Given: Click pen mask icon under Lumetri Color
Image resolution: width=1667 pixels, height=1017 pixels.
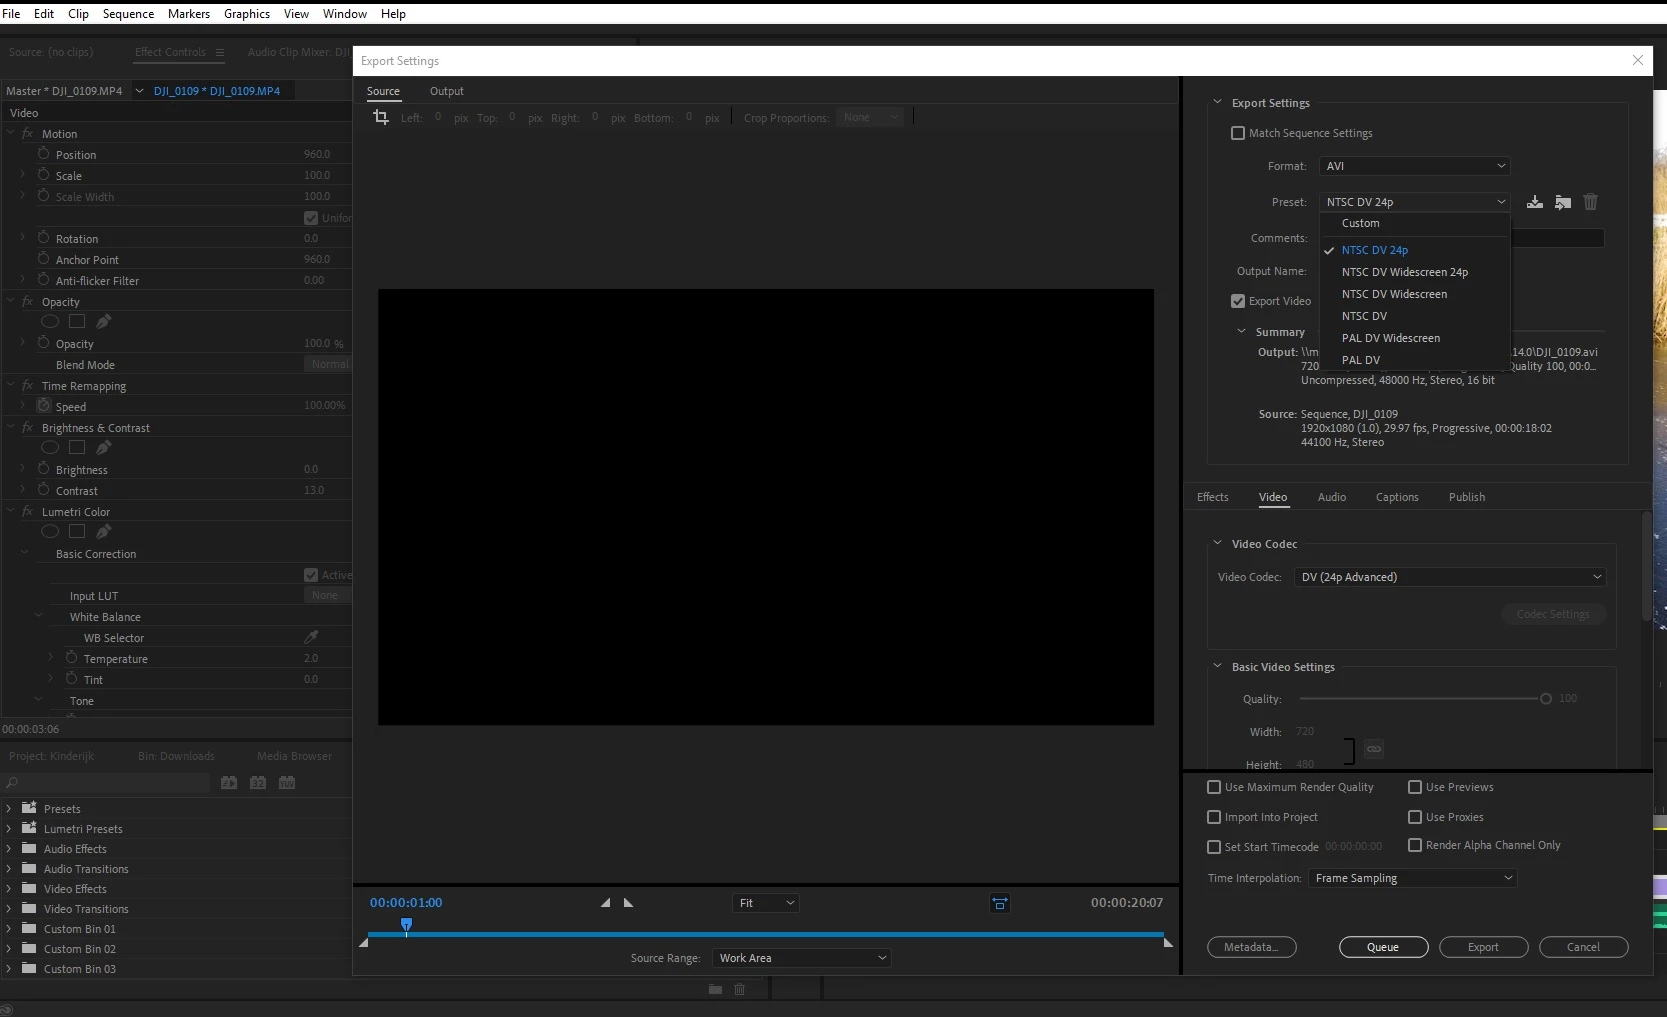Looking at the screenshot, I should 103,531.
